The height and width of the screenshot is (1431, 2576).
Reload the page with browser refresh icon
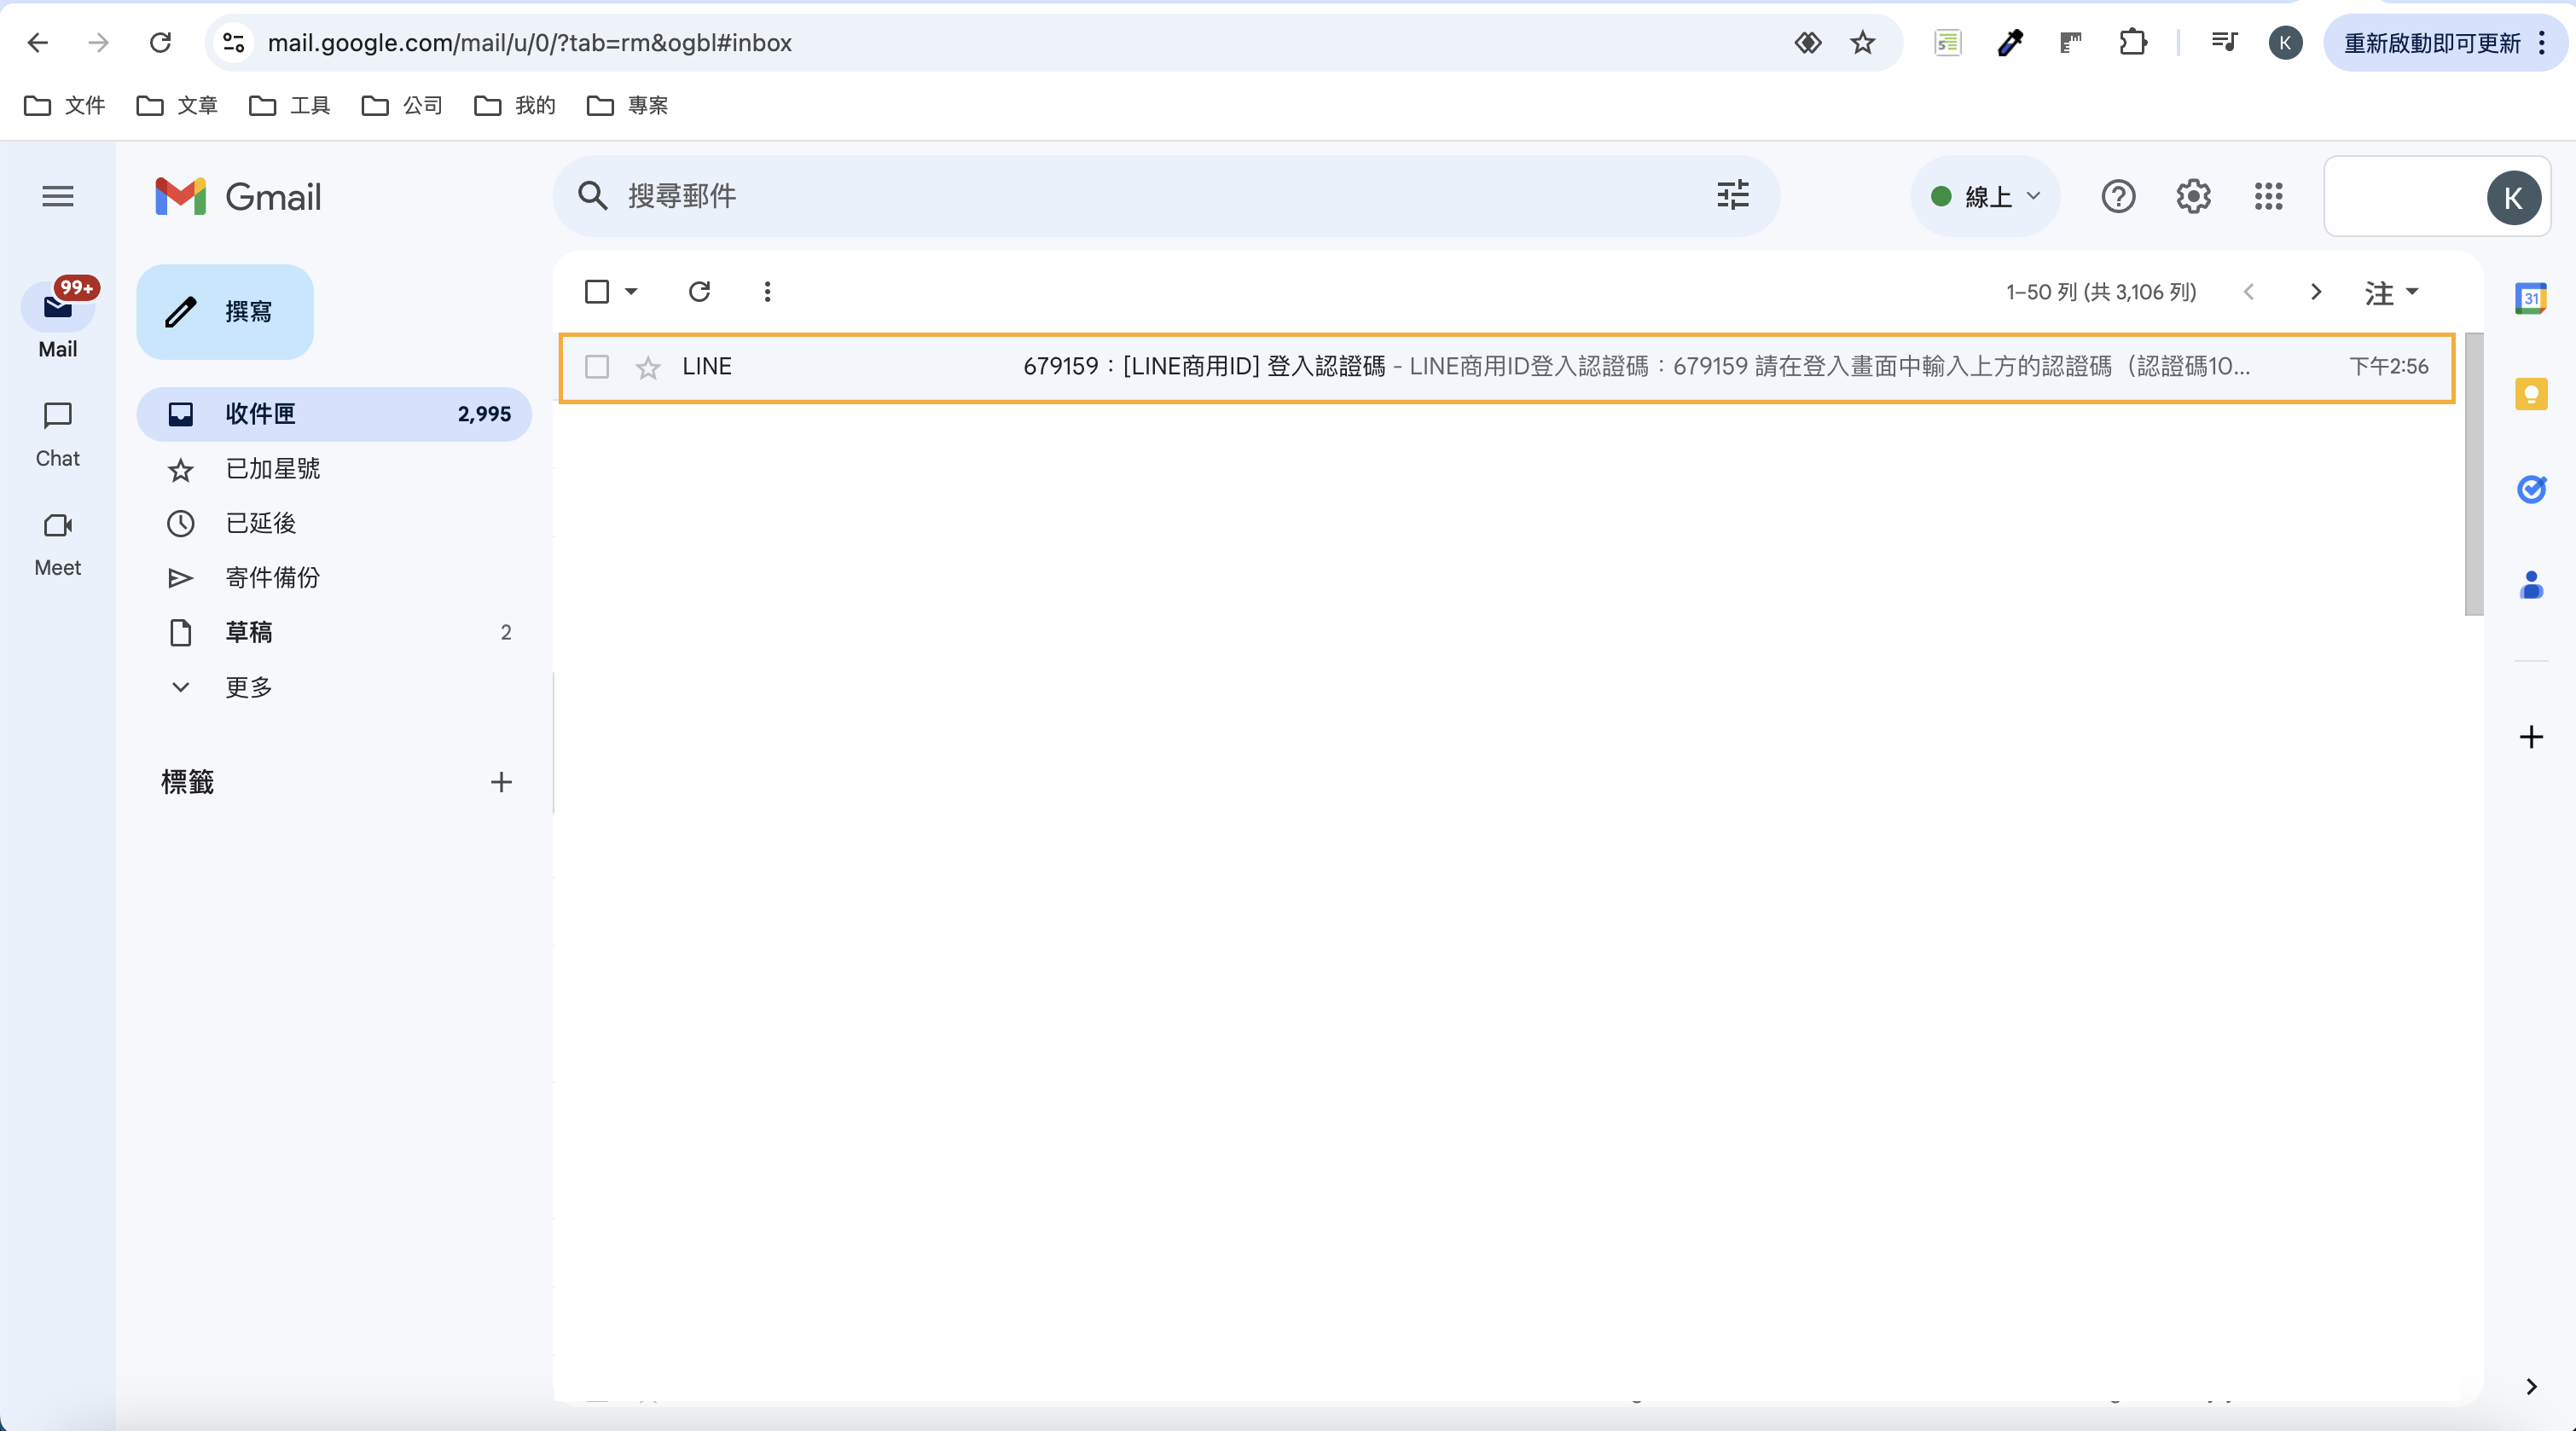160,42
